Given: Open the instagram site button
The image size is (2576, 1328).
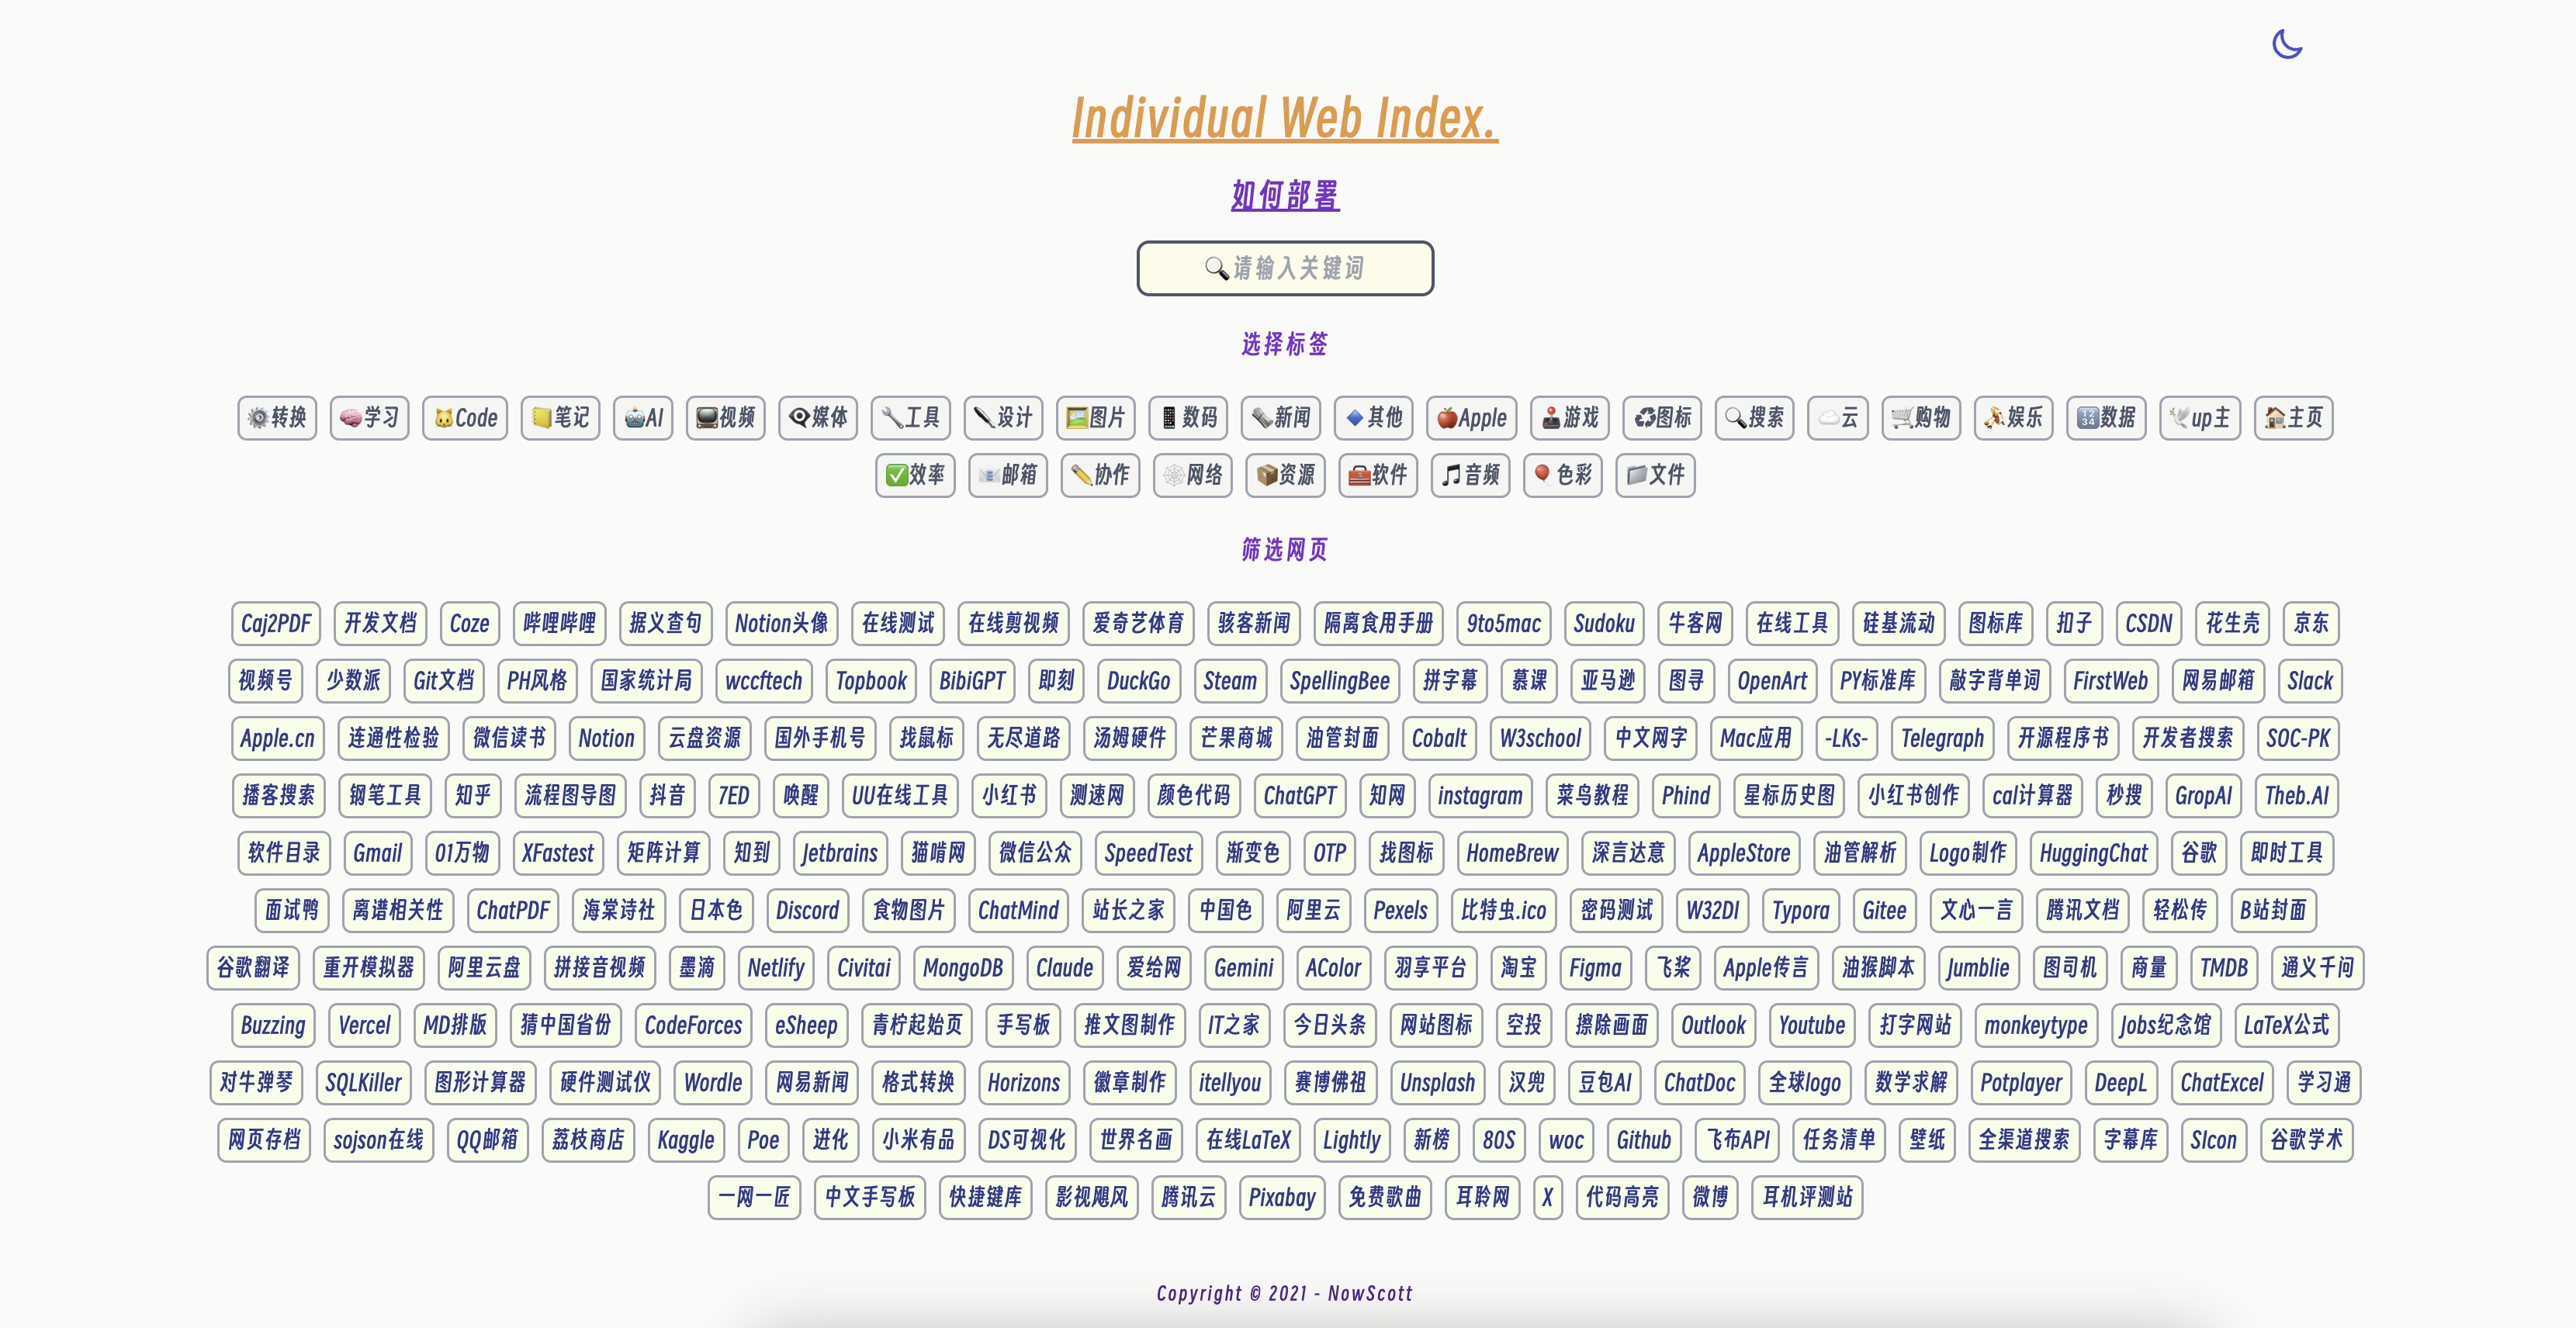Looking at the screenshot, I should click(1480, 796).
